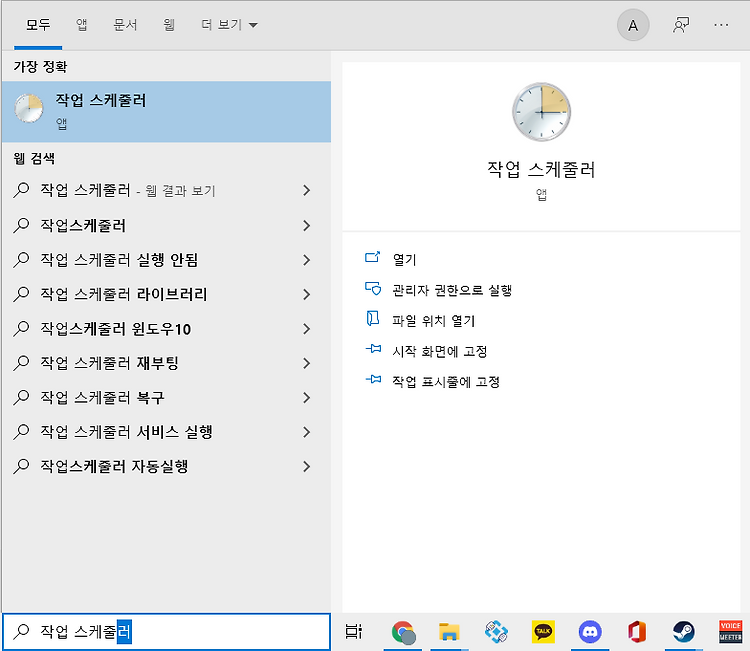
Task: Expand arrow for 작업 스케줄러 실행 안됨
Action: point(307,260)
